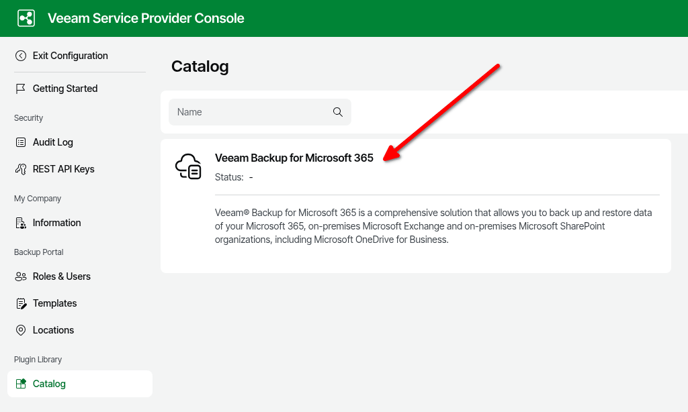Open My Company Information

point(56,223)
